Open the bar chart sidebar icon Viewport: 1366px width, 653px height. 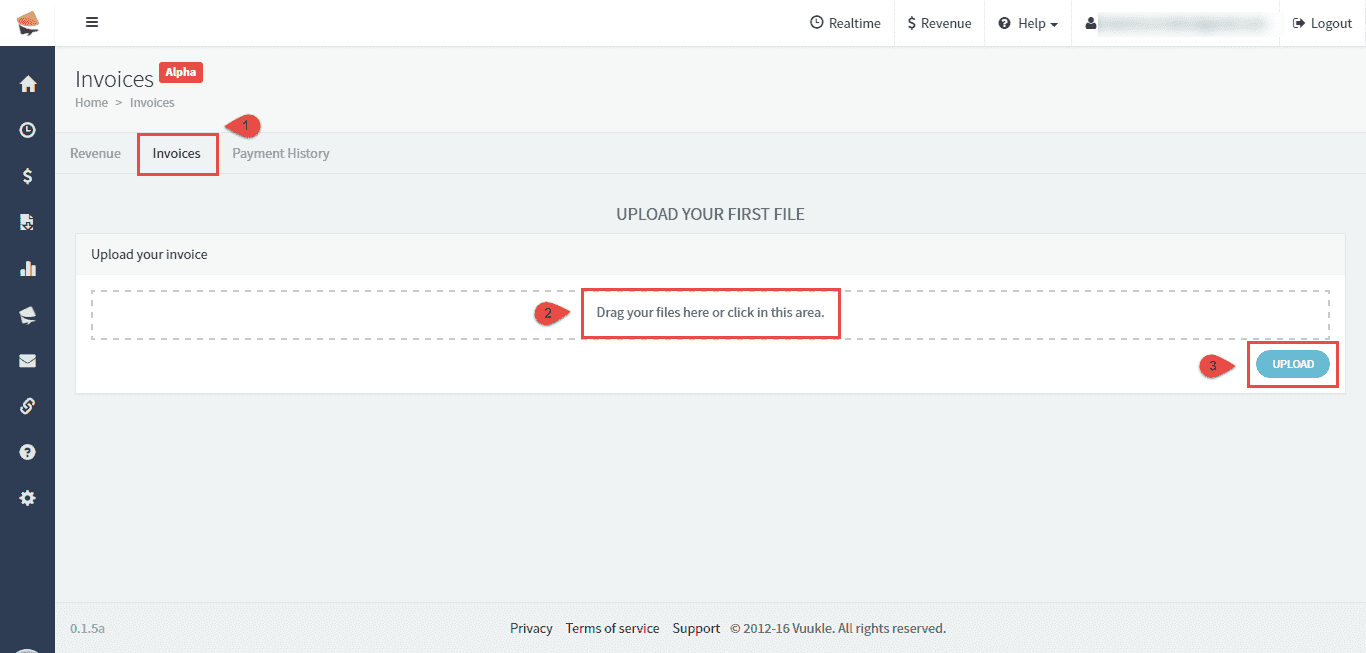(x=28, y=268)
